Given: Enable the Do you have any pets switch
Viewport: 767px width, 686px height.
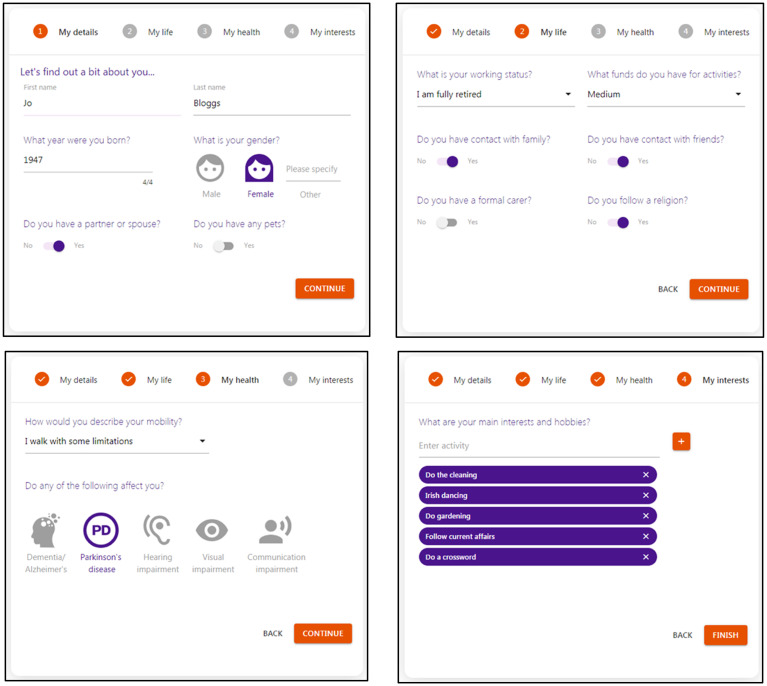Looking at the screenshot, I should (x=224, y=246).
